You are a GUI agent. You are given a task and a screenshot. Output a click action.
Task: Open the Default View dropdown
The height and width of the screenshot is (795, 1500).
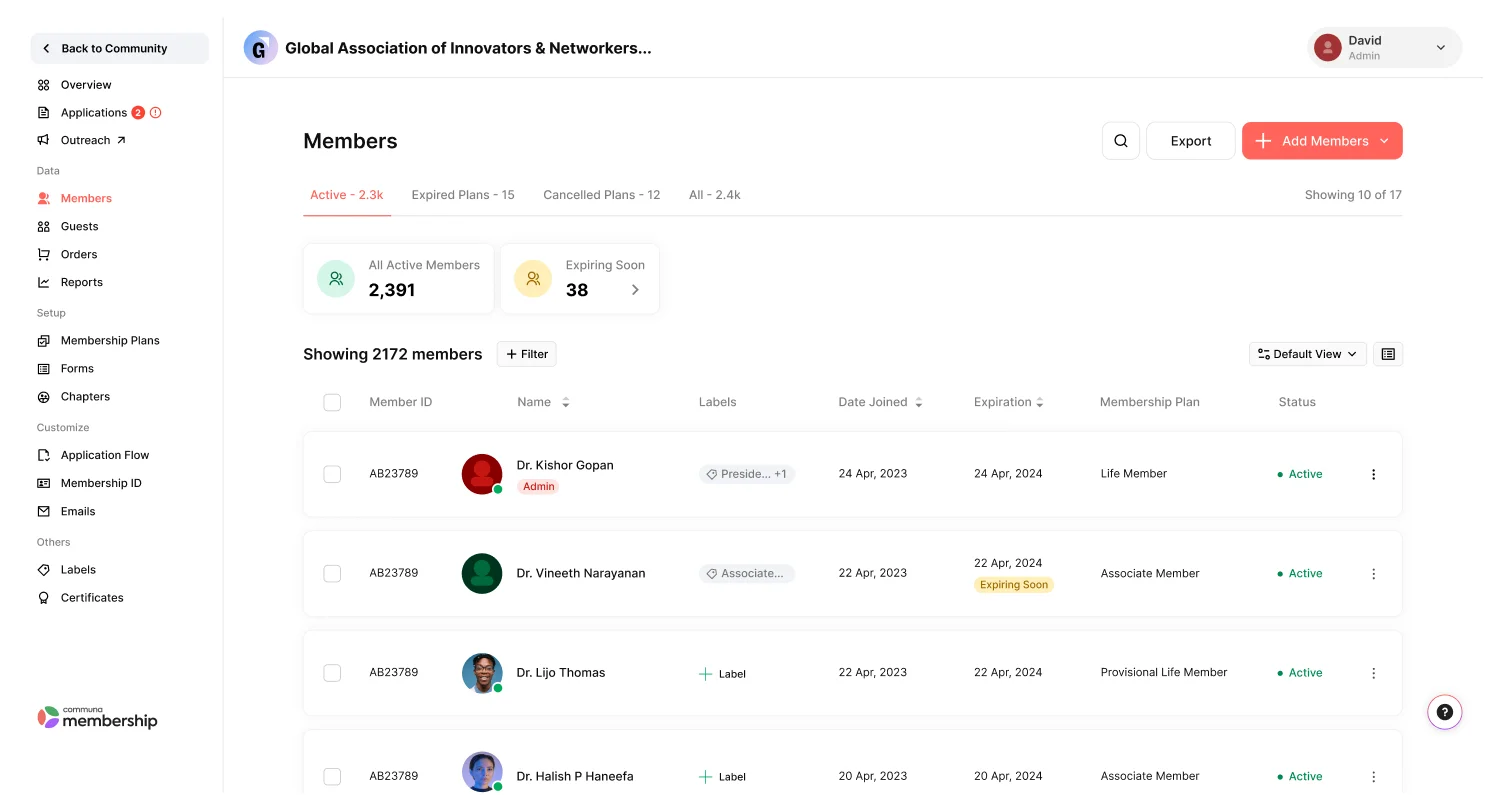pos(1307,354)
